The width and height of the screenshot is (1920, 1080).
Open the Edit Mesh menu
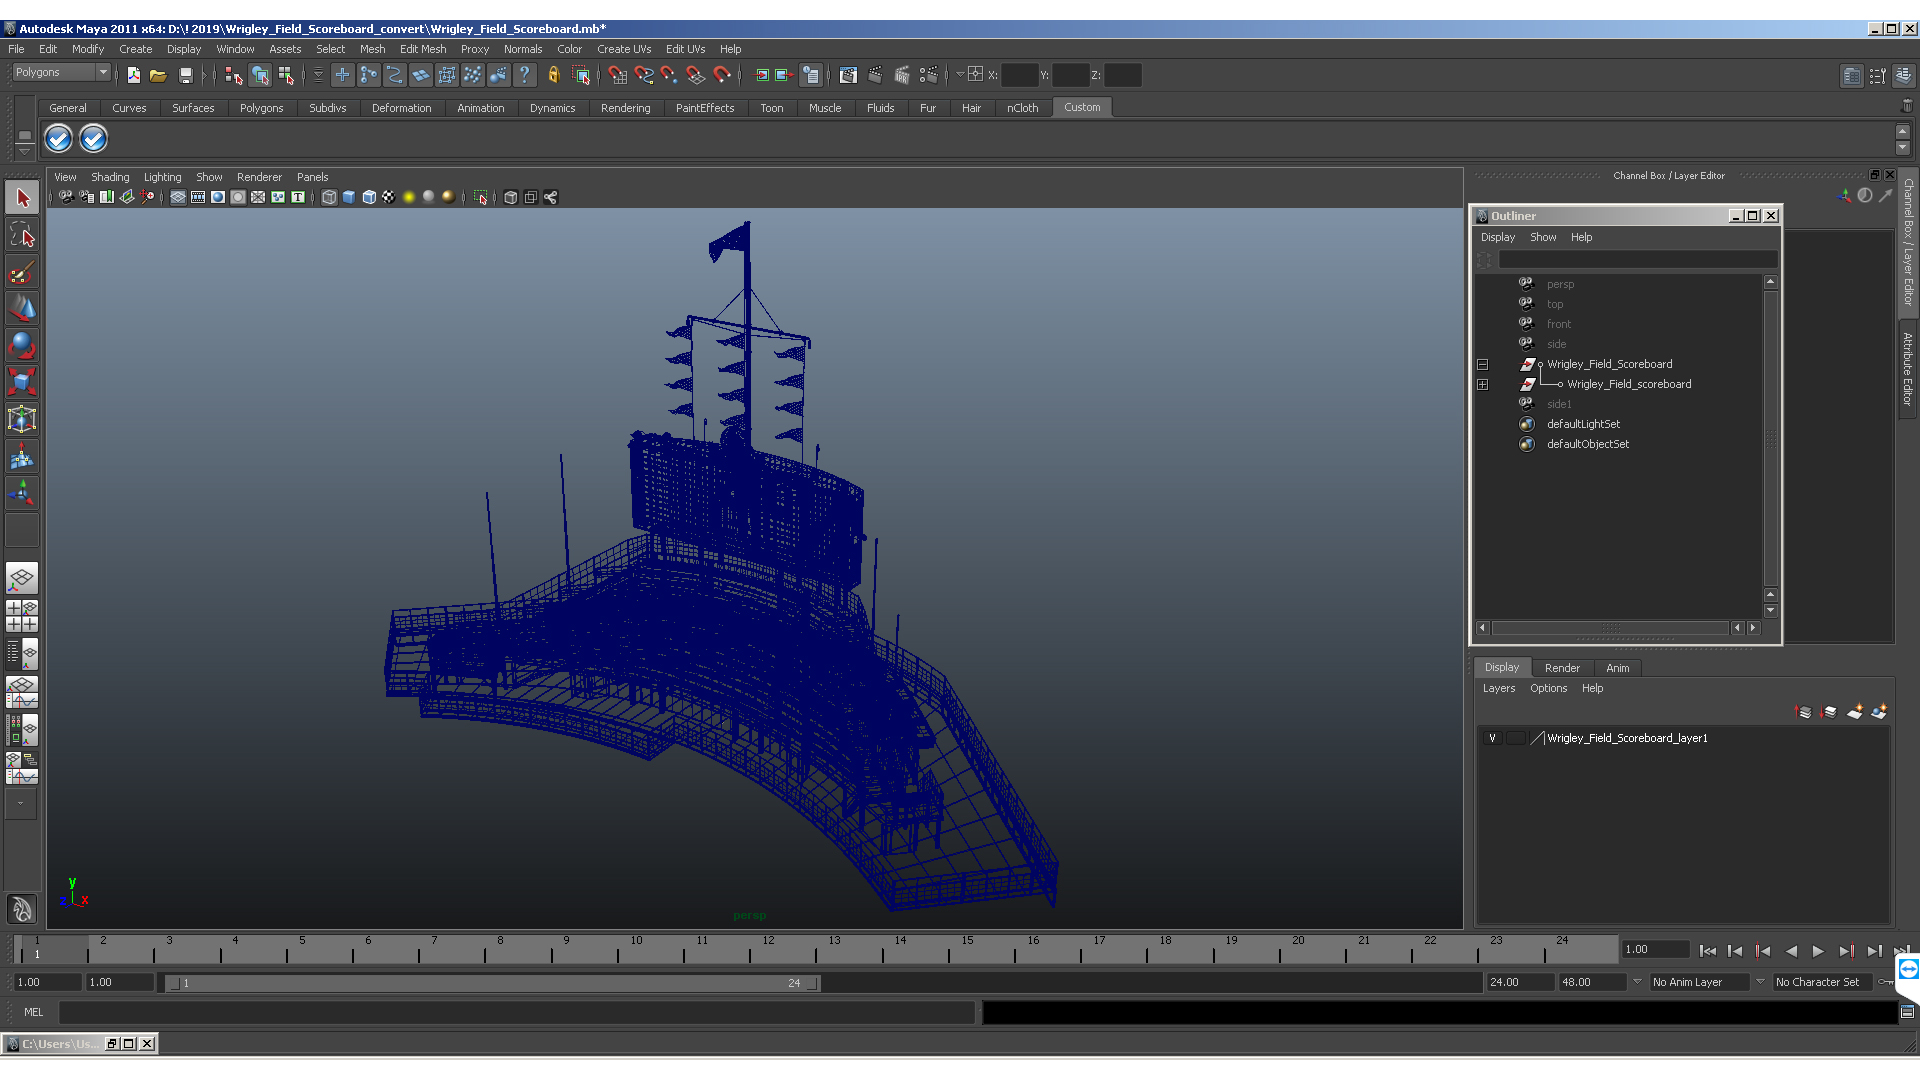tap(423, 49)
